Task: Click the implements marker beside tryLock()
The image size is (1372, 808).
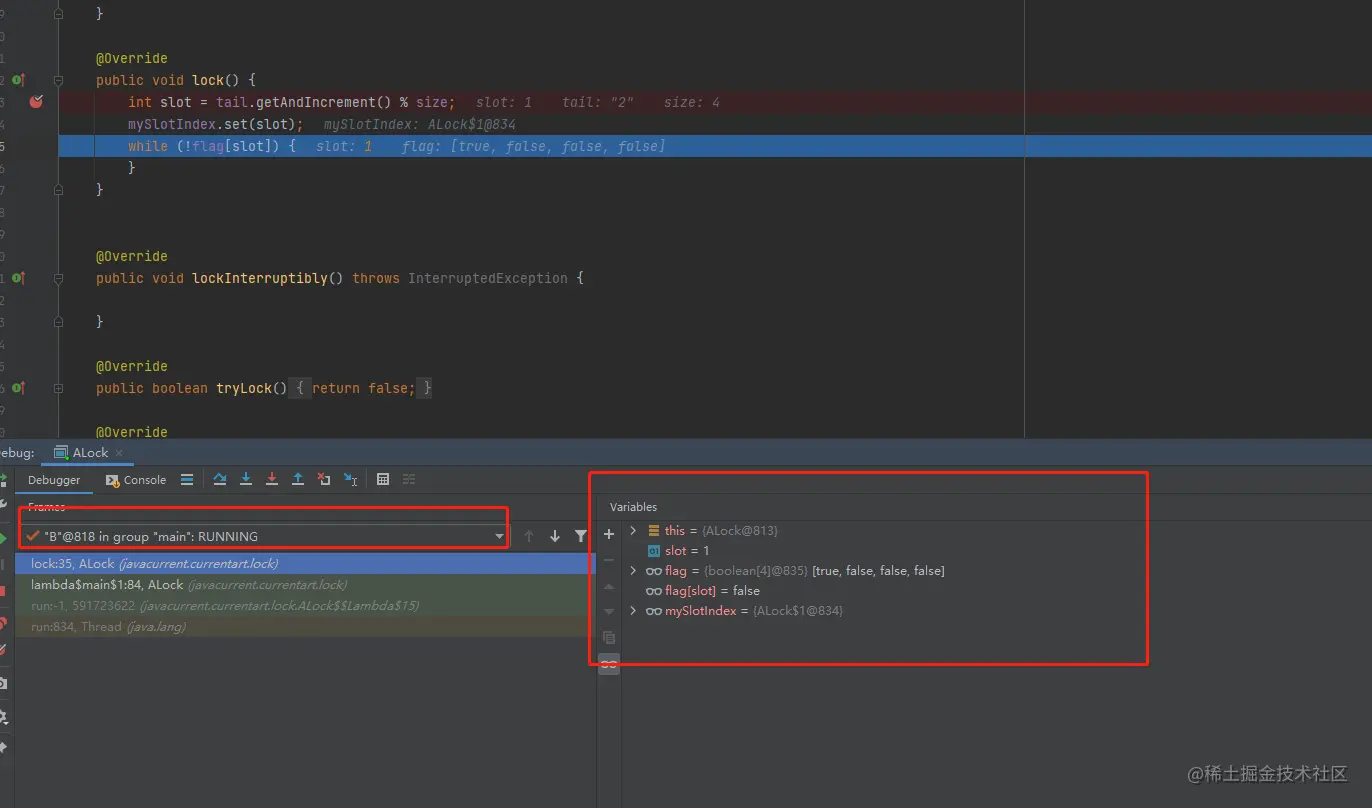Action: [x=19, y=388]
